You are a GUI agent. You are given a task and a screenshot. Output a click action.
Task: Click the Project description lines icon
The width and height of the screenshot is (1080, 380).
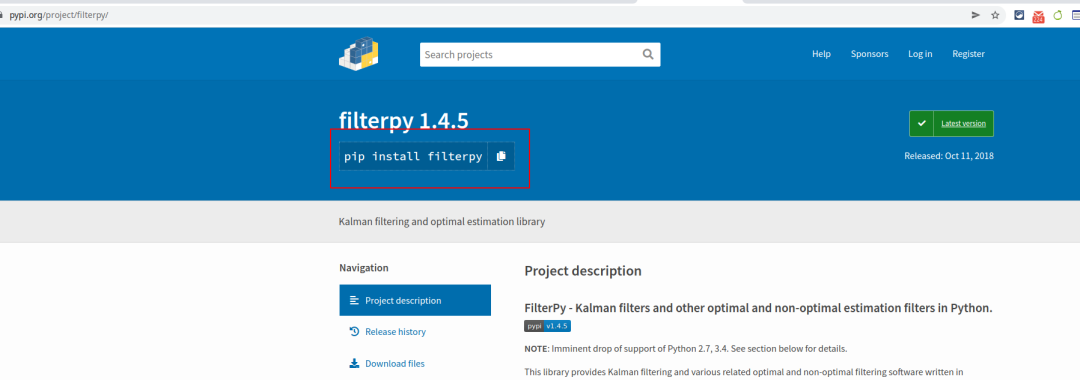click(354, 300)
